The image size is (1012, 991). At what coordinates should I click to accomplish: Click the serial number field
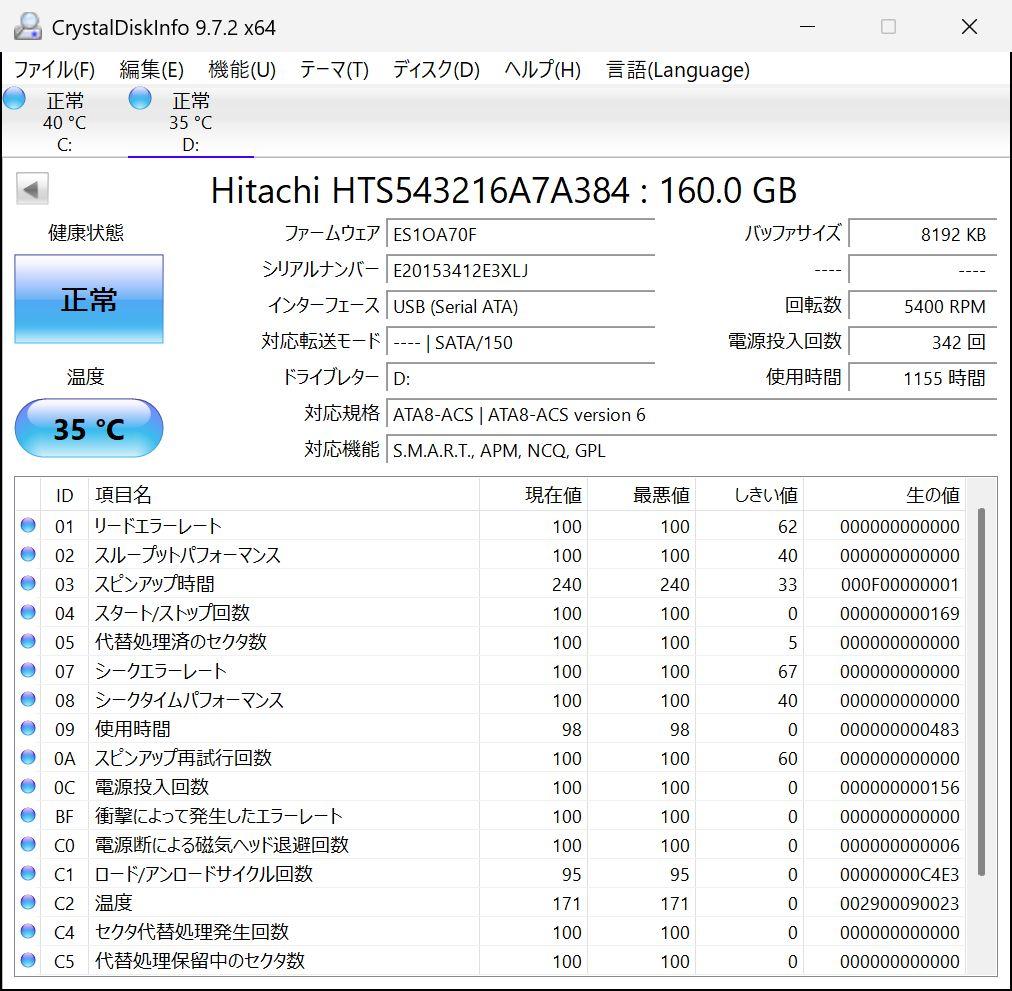click(x=520, y=271)
